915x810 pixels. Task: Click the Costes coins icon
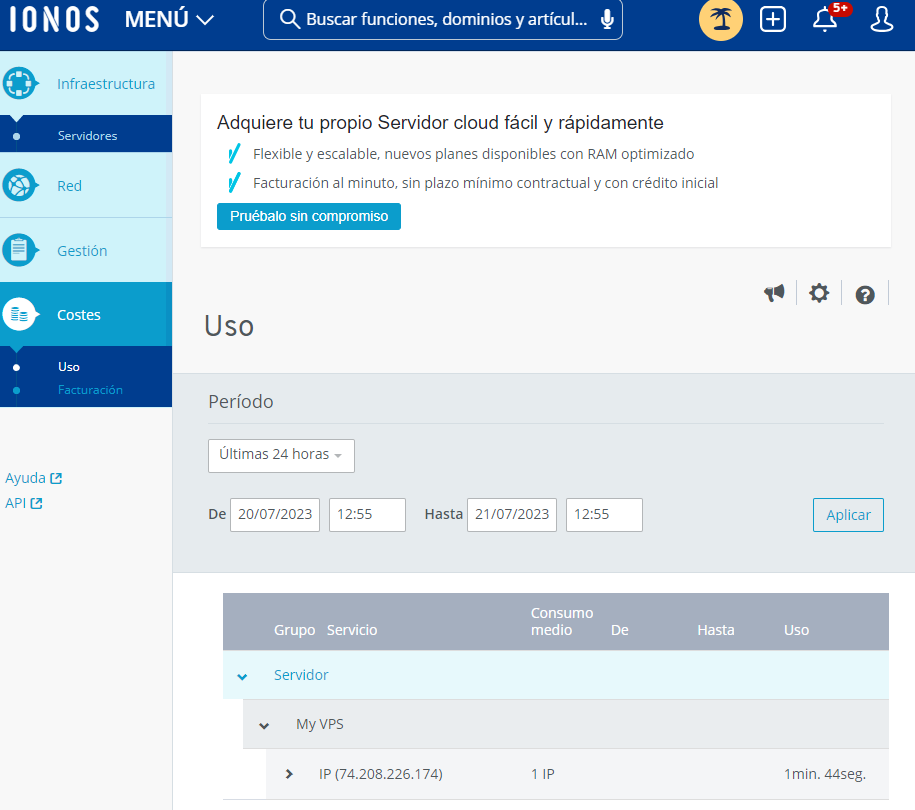tap(20, 314)
